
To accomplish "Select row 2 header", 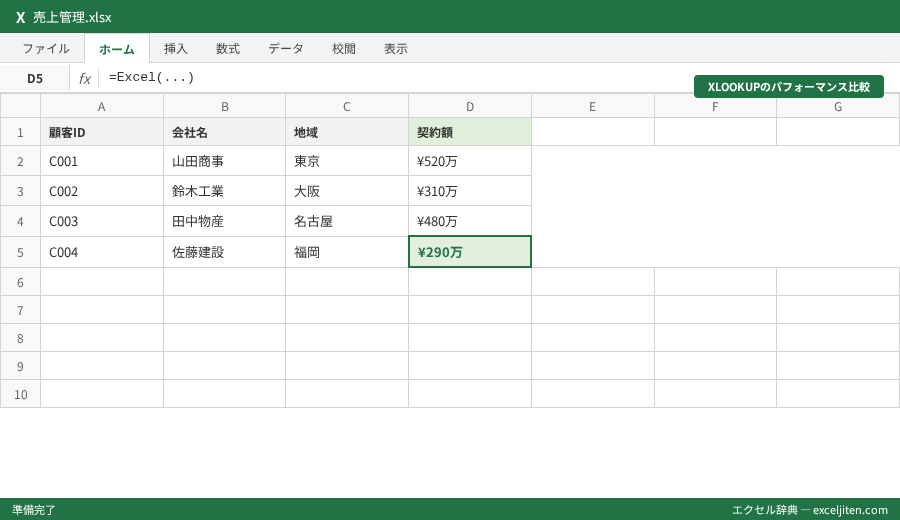I will (20, 161).
